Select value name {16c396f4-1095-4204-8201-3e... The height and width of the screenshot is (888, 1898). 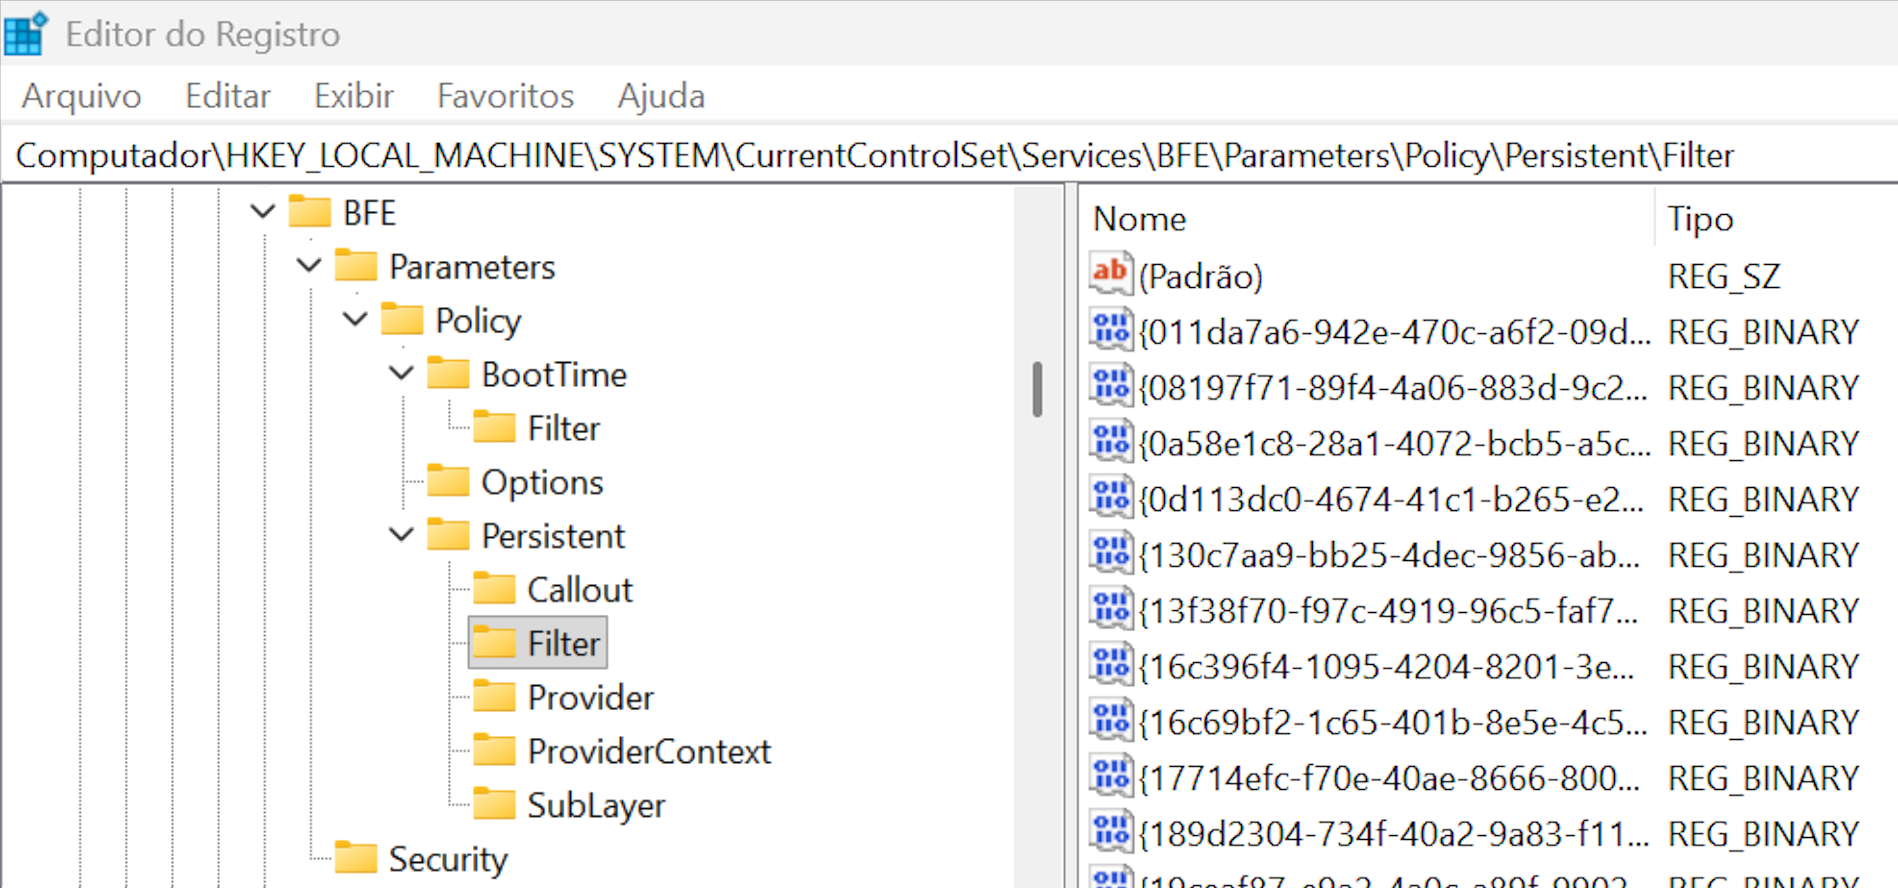1386,667
